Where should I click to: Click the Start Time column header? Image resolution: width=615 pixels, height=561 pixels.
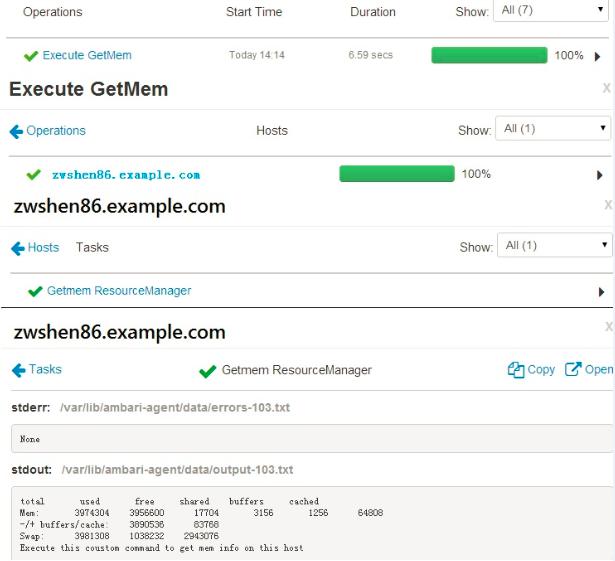coord(254,12)
